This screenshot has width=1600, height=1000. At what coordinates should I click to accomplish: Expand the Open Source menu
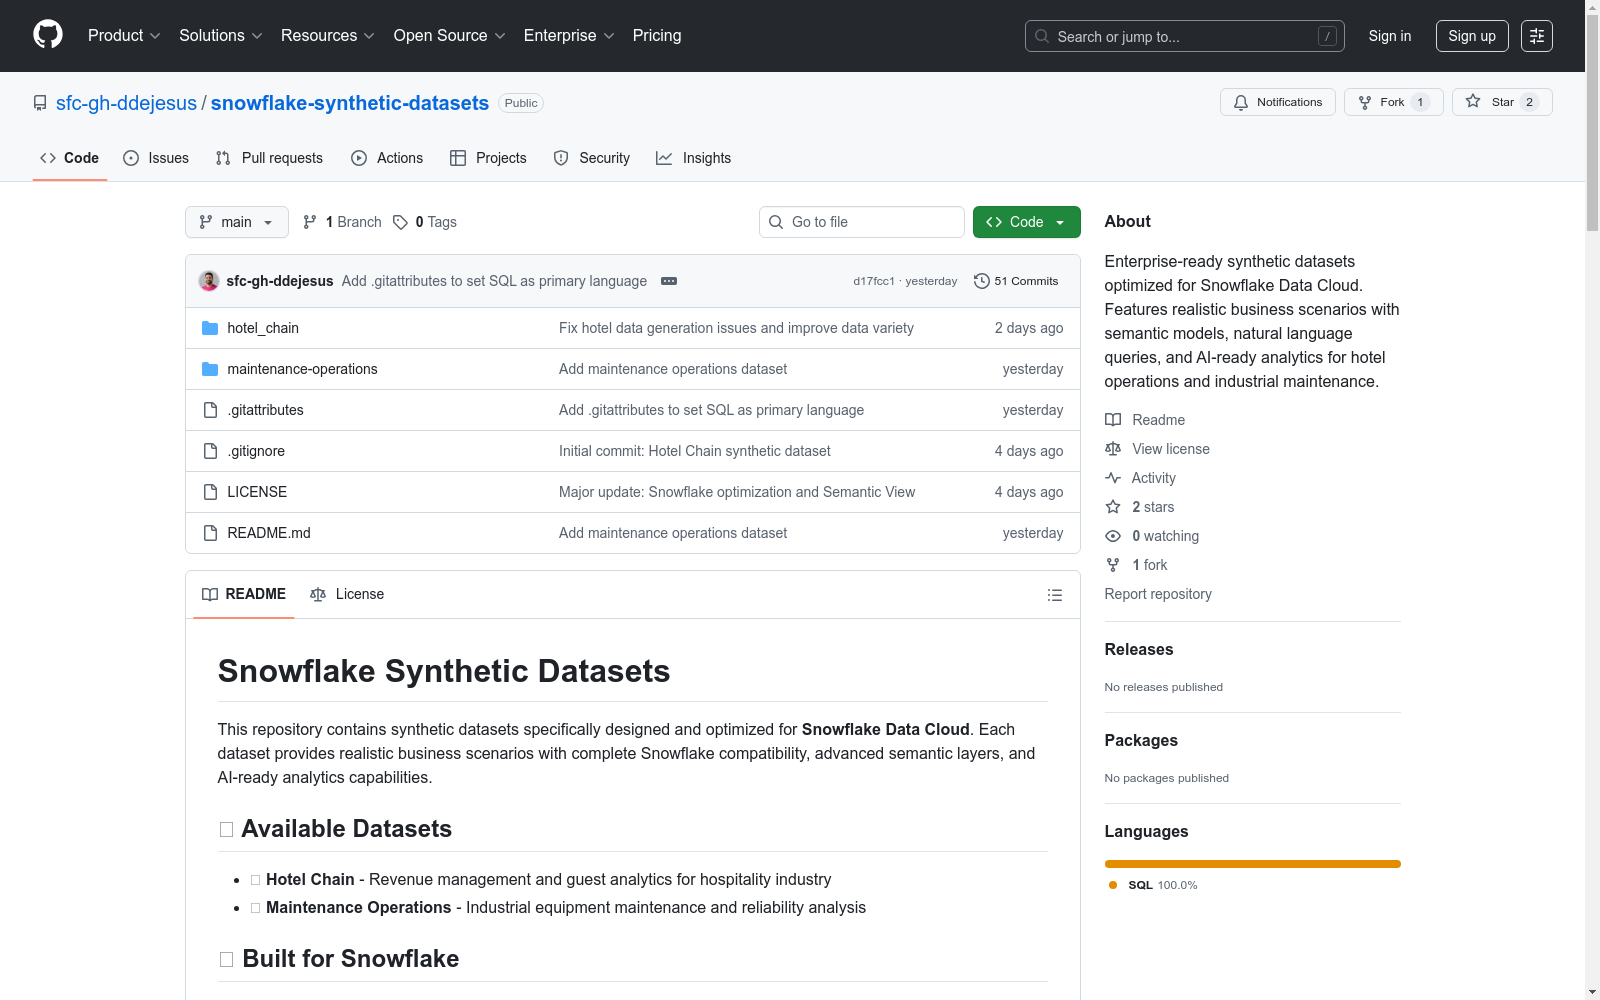point(450,36)
